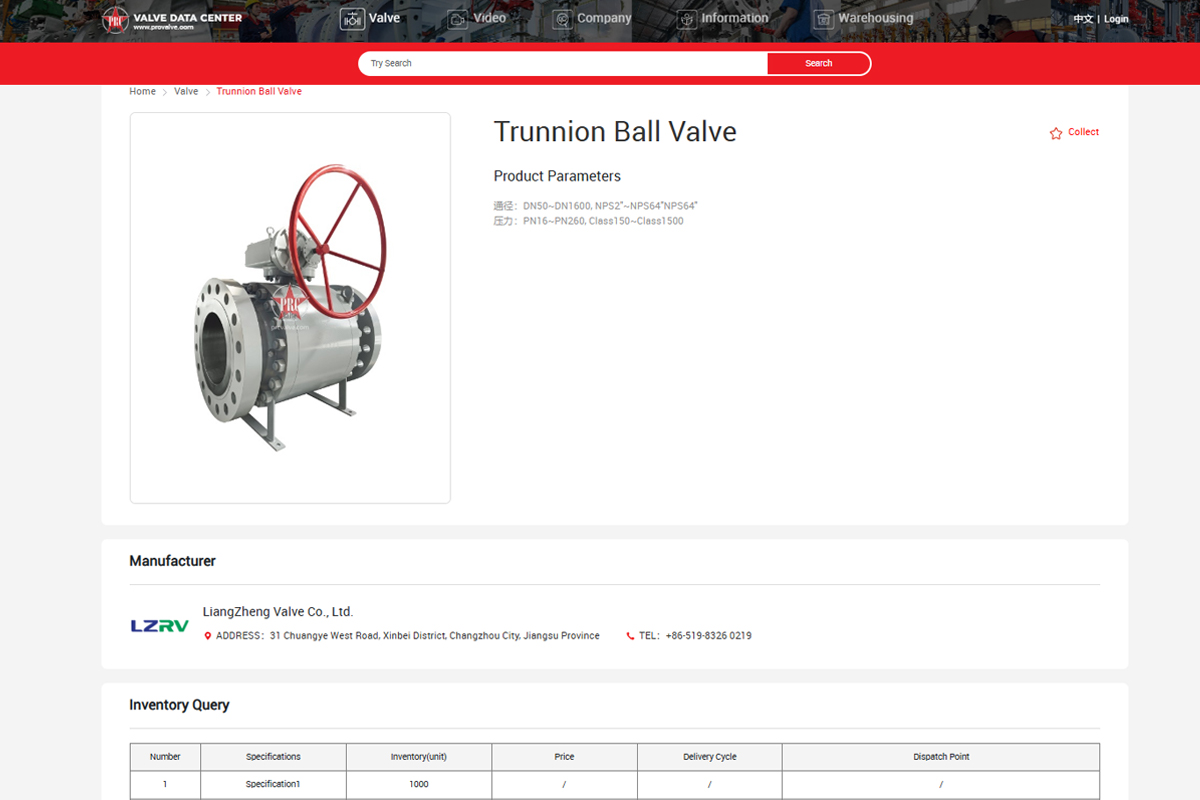Screen dimensions: 1200x800
Task: Switch language to 中文
Action: point(1082,19)
